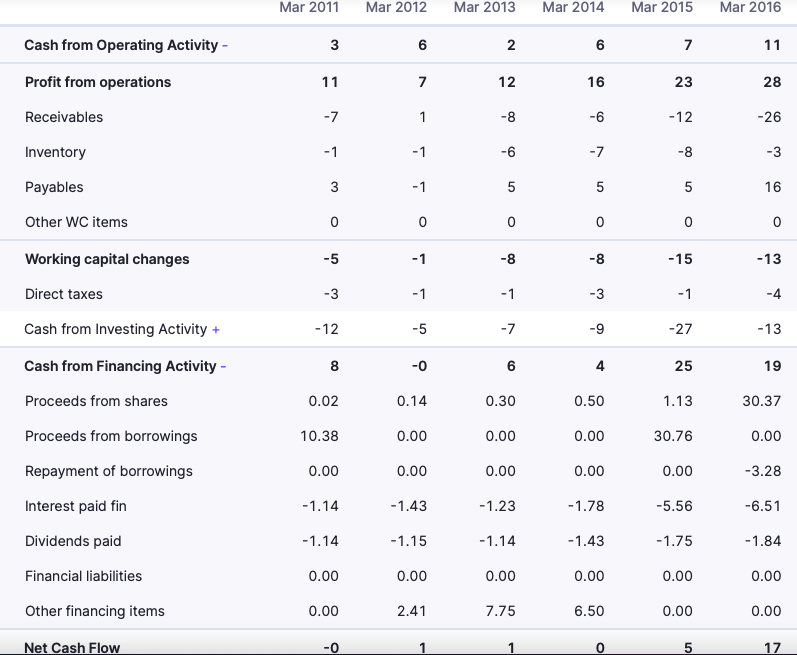797x655 pixels.
Task: Click the Proceeds from shares label
Action: [96, 401]
